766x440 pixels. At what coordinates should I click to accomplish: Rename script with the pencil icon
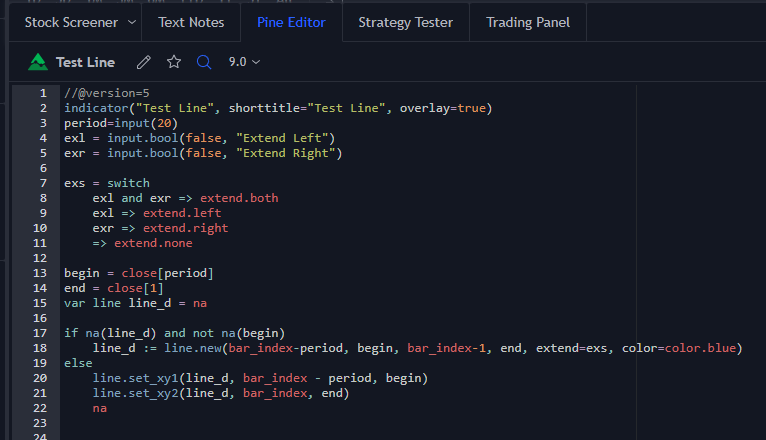point(144,62)
